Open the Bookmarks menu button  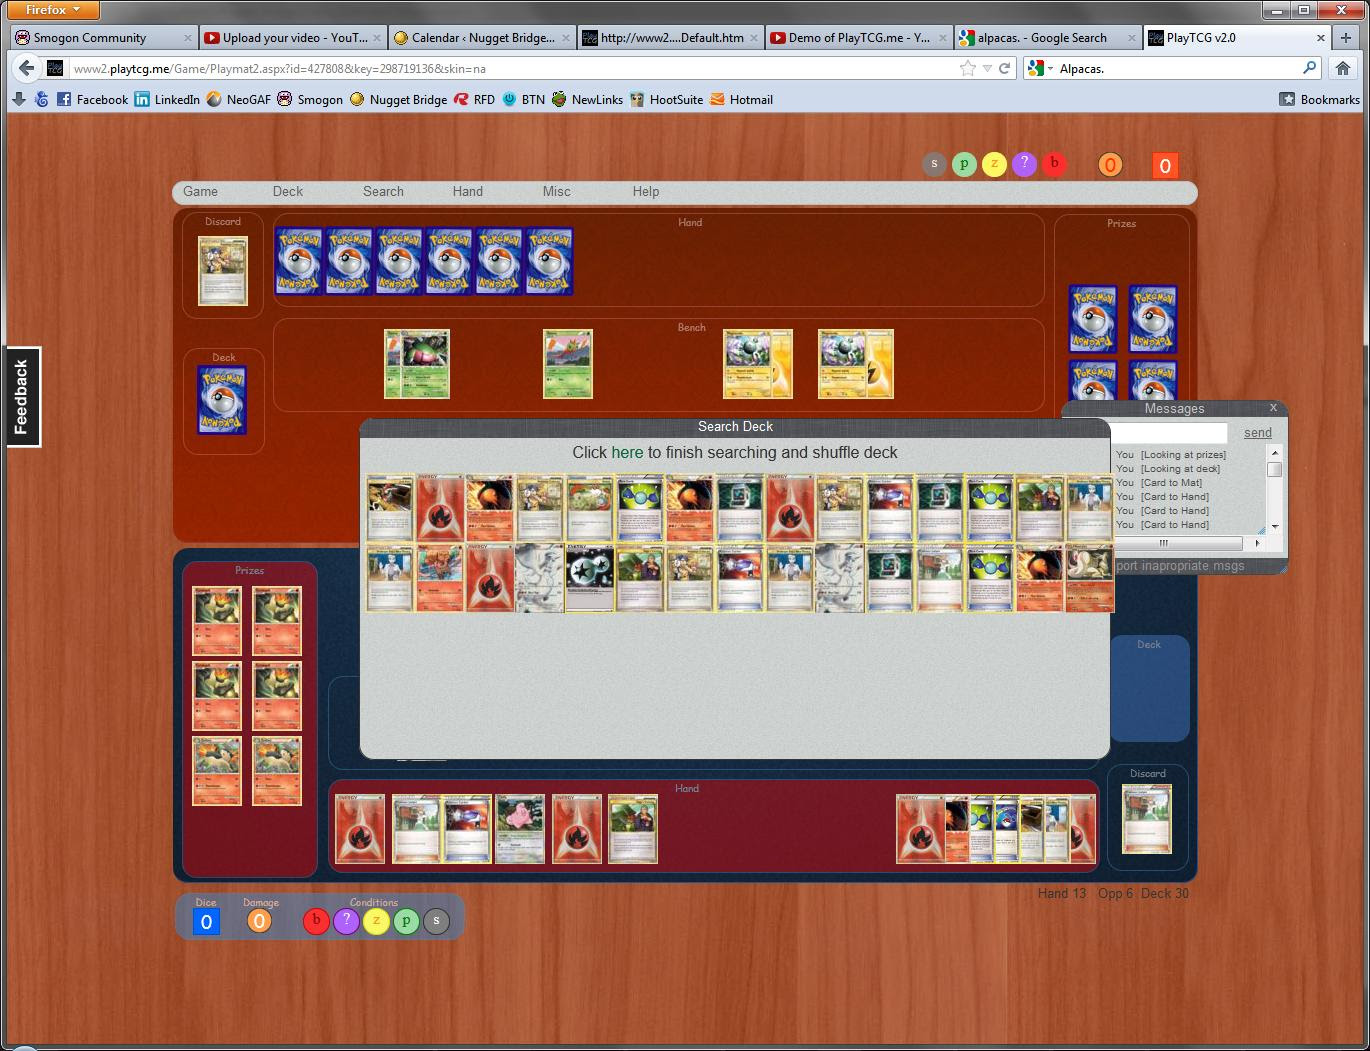[x=1320, y=99]
